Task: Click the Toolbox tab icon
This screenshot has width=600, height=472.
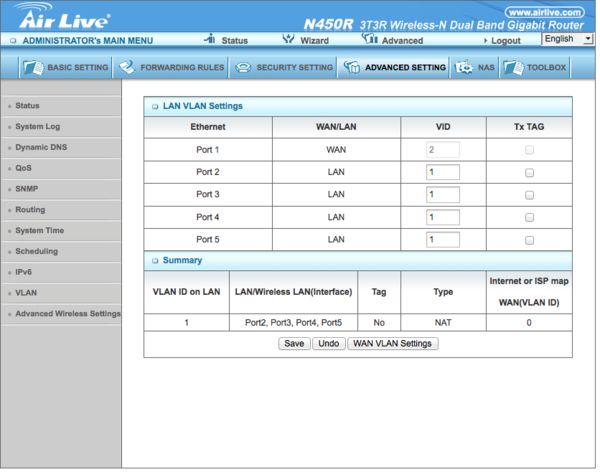Action: pos(514,67)
